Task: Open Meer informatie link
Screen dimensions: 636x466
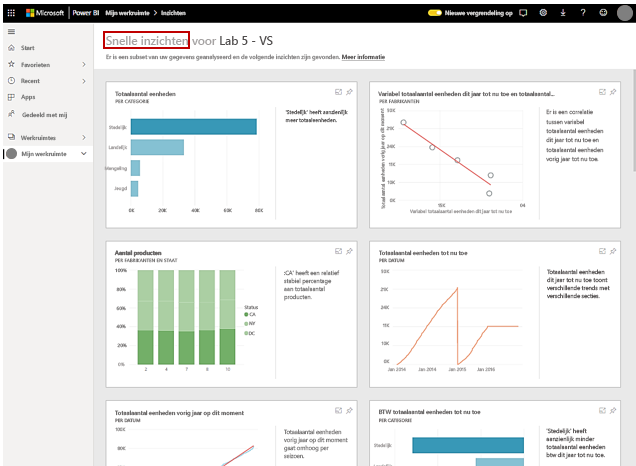Action: (x=363, y=57)
